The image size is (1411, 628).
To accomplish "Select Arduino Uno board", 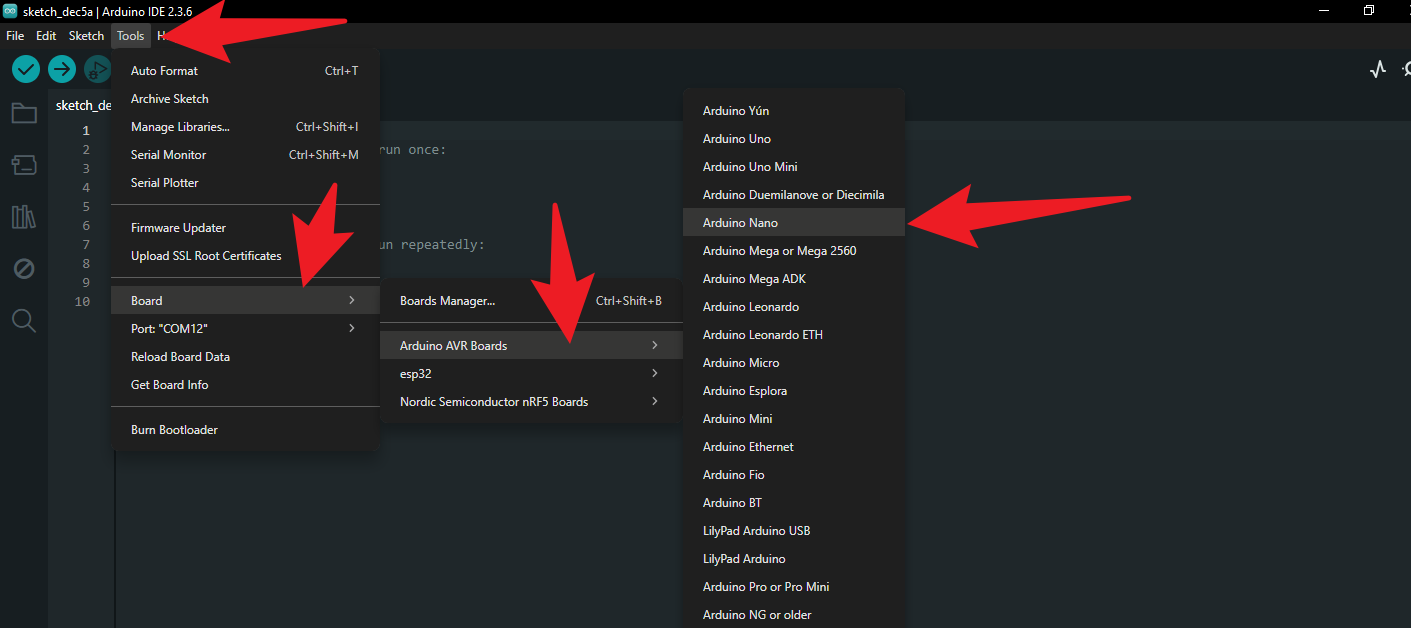I will tap(794, 139).
